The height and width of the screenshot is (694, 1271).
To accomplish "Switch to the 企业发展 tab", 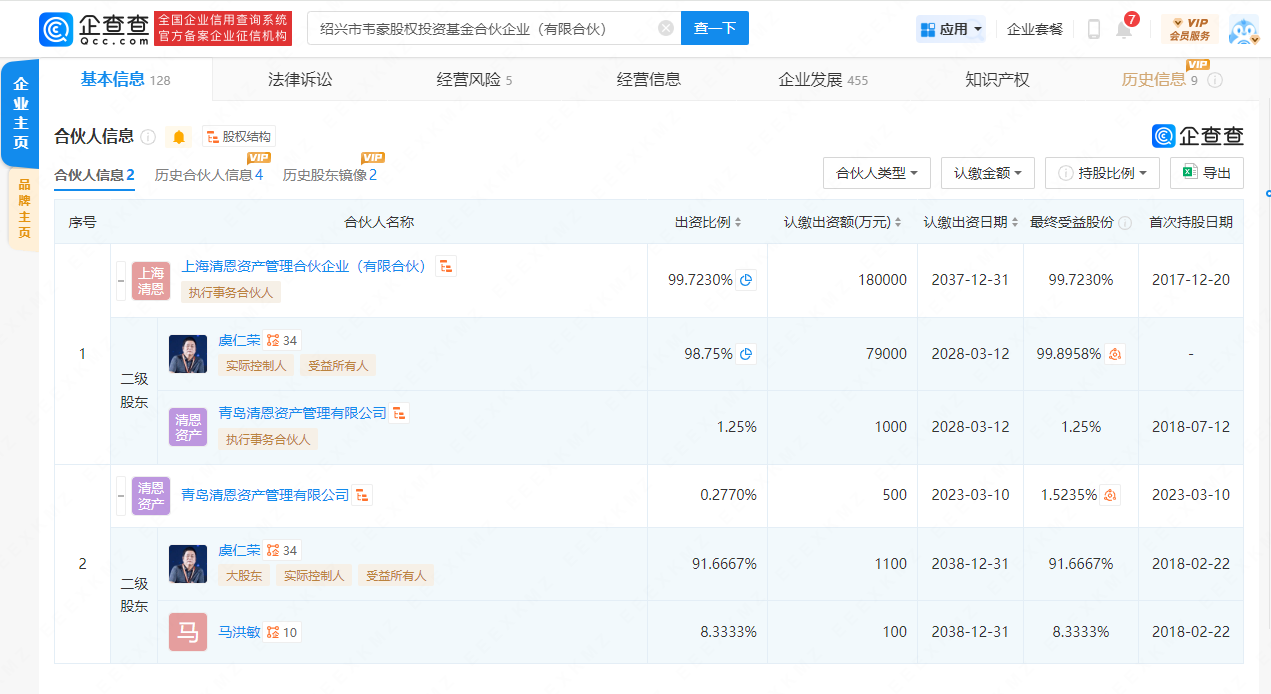I will click(x=823, y=80).
